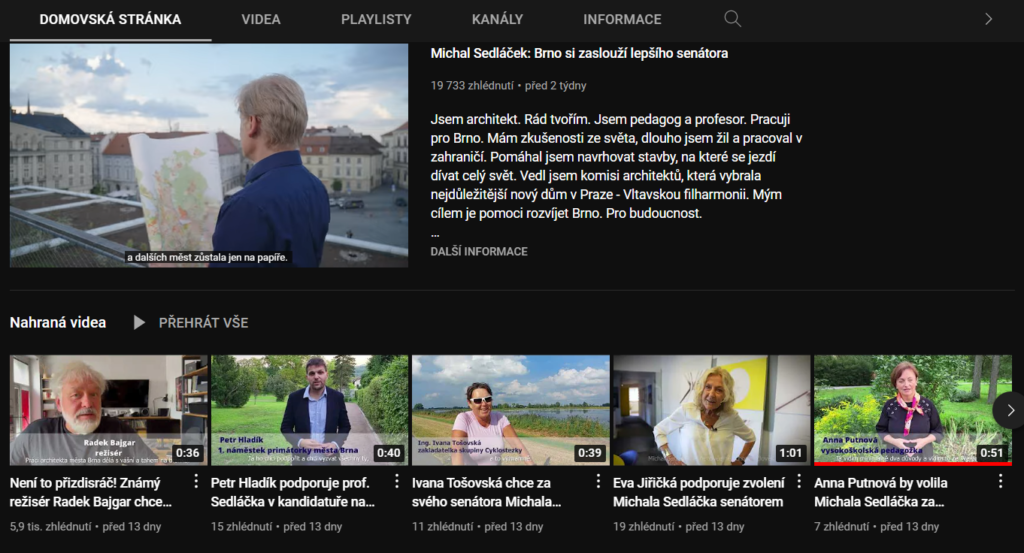Open Radek Bajgar video title link
1024x553 pixels.
pyautogui.click(x=91, y=492)
